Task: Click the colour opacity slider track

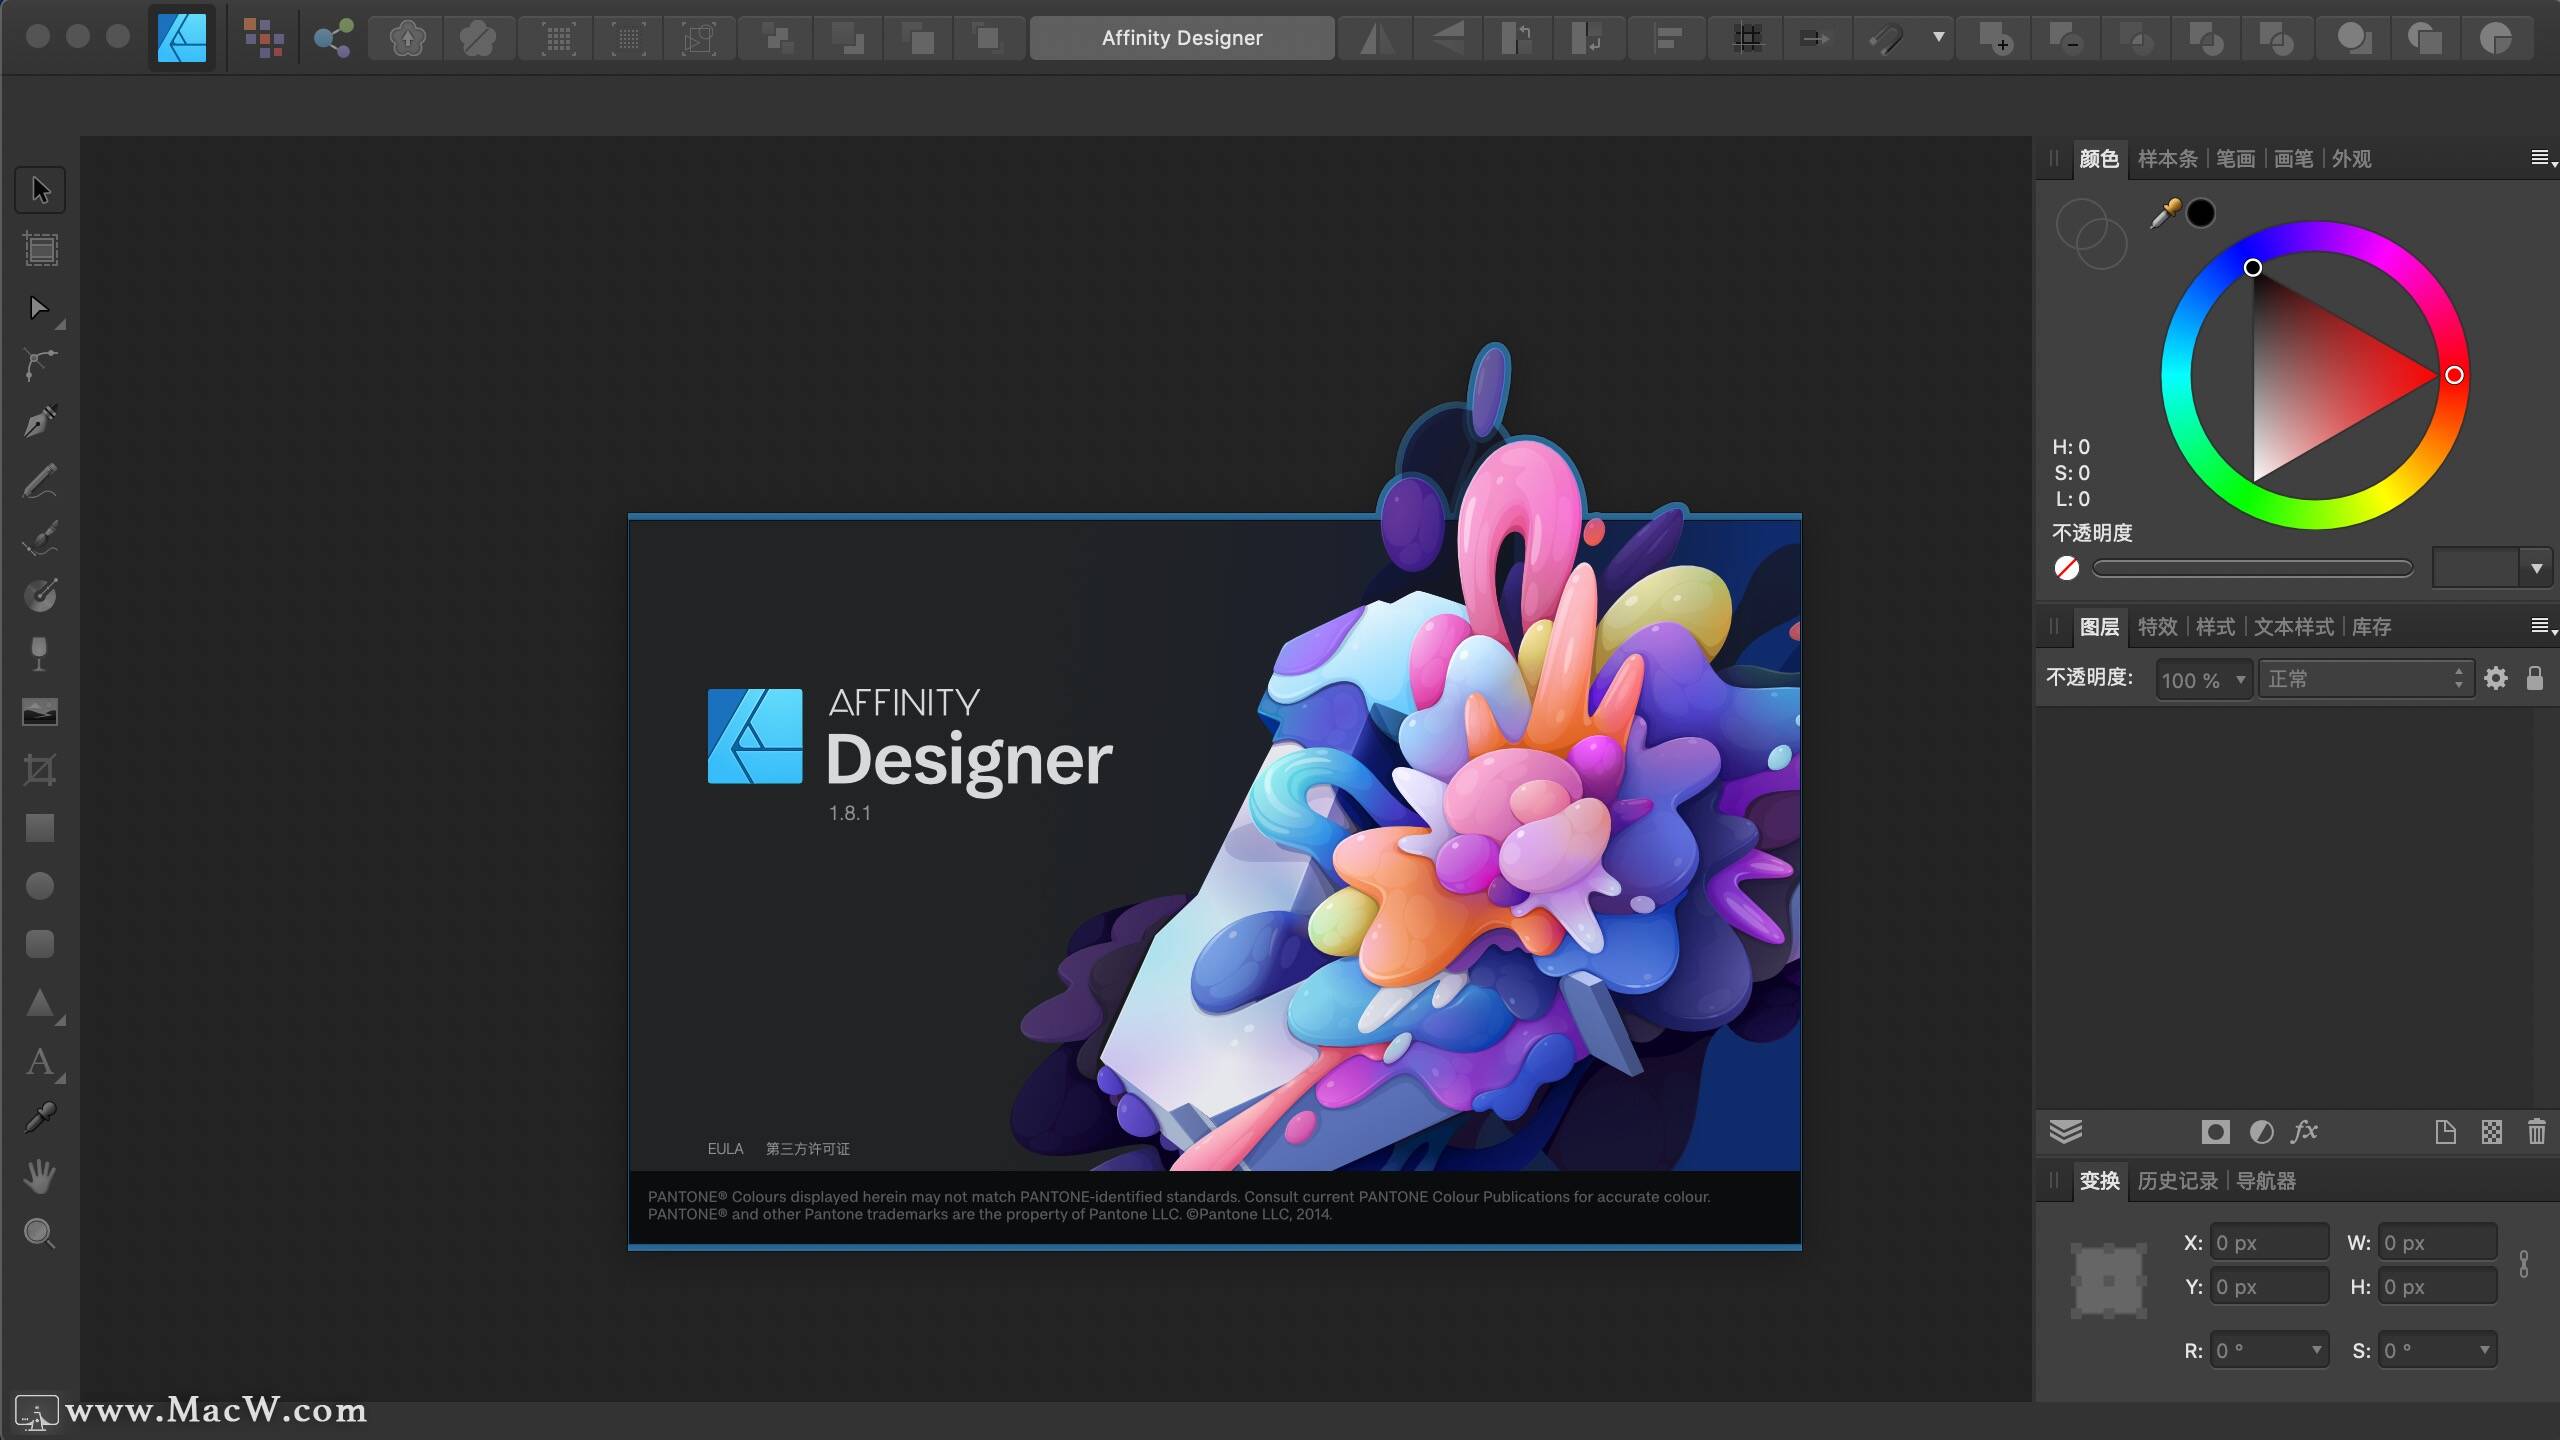Action: tap(2252, 569)
